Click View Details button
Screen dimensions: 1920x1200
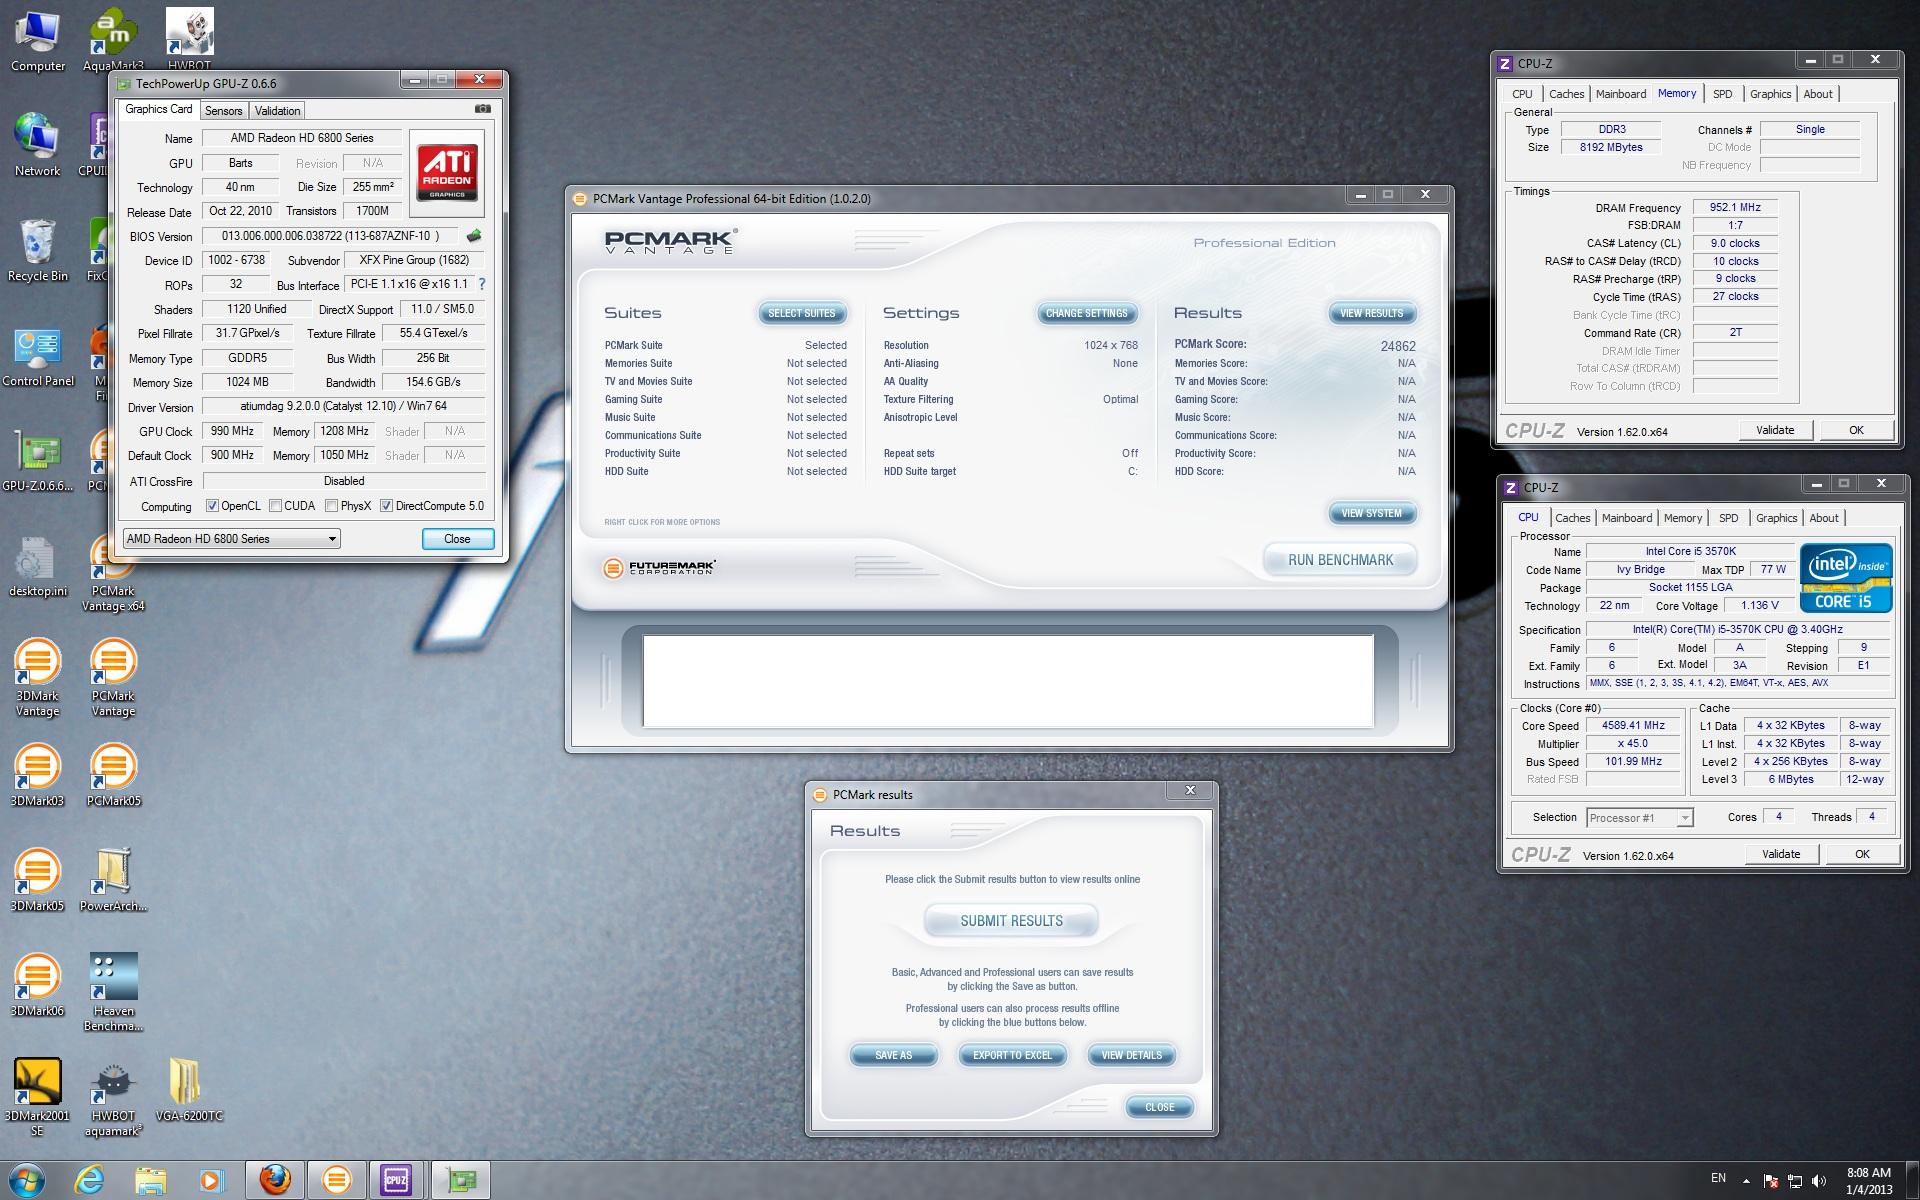click(x=1131, y=1055)
